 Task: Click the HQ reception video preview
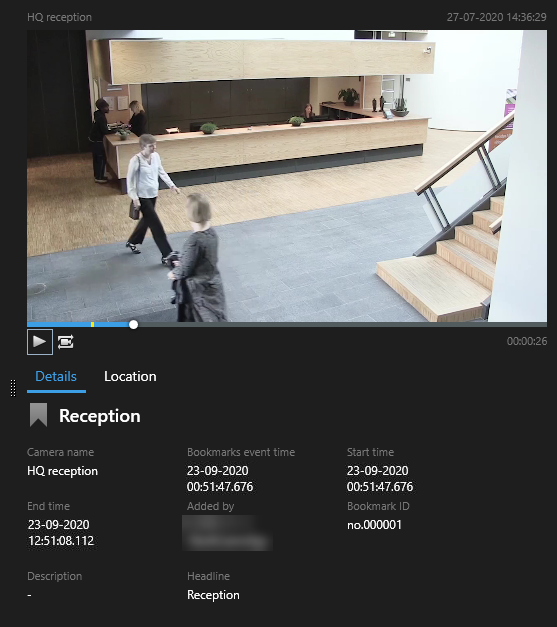click(x=287, y=176)
